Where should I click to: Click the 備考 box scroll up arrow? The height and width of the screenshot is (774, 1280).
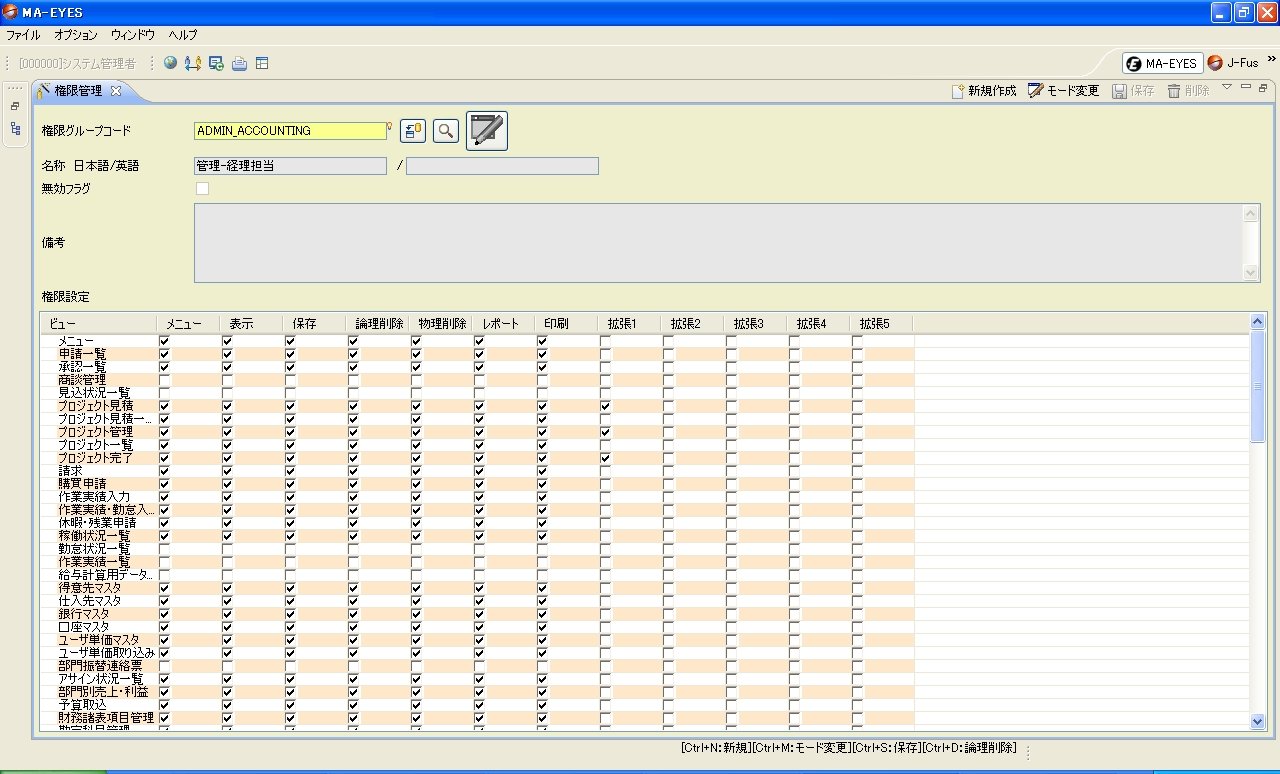click(1251, 212)
